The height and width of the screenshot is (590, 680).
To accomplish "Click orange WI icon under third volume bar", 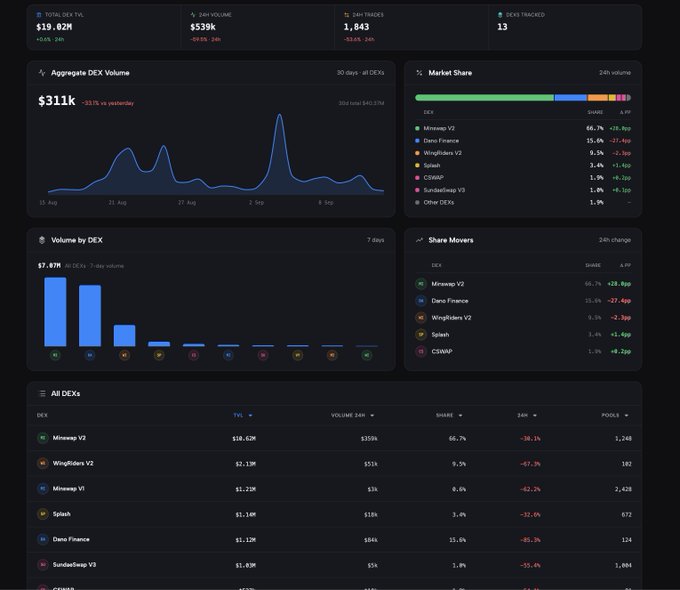I will click(124, 355).
